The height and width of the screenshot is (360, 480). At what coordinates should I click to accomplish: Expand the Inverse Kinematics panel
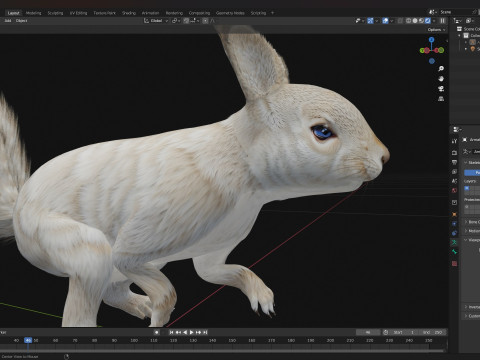click(x=472, y=307)
